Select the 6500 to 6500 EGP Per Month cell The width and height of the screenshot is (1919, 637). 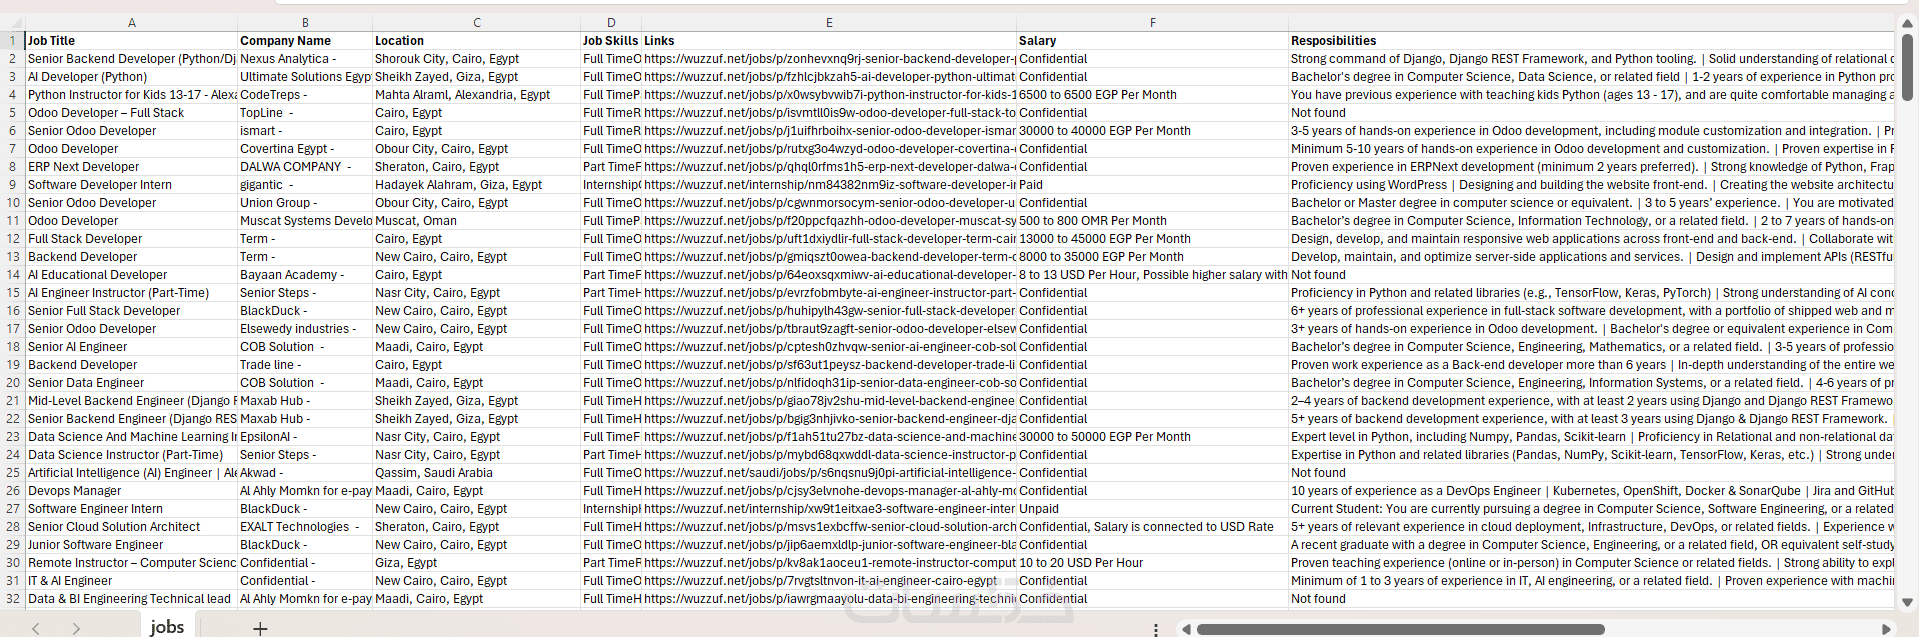tap(1152, 95)
